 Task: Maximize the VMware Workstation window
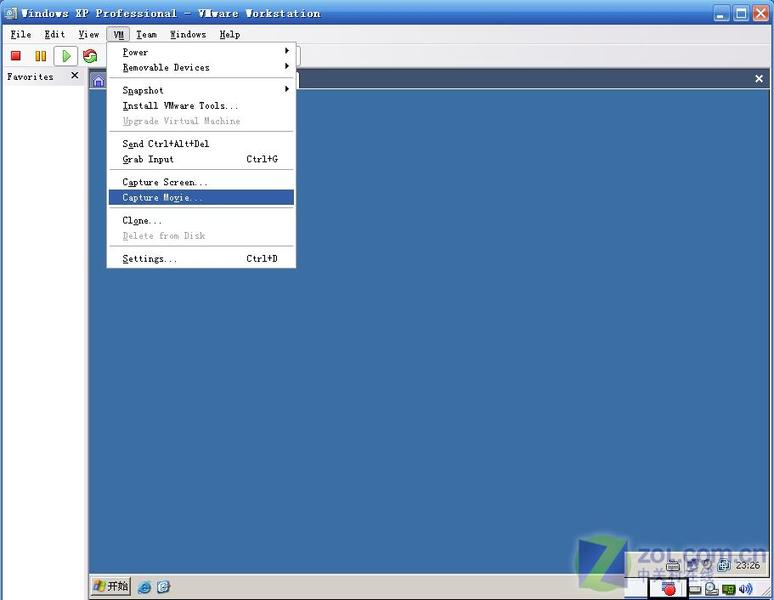pos(741,13)
